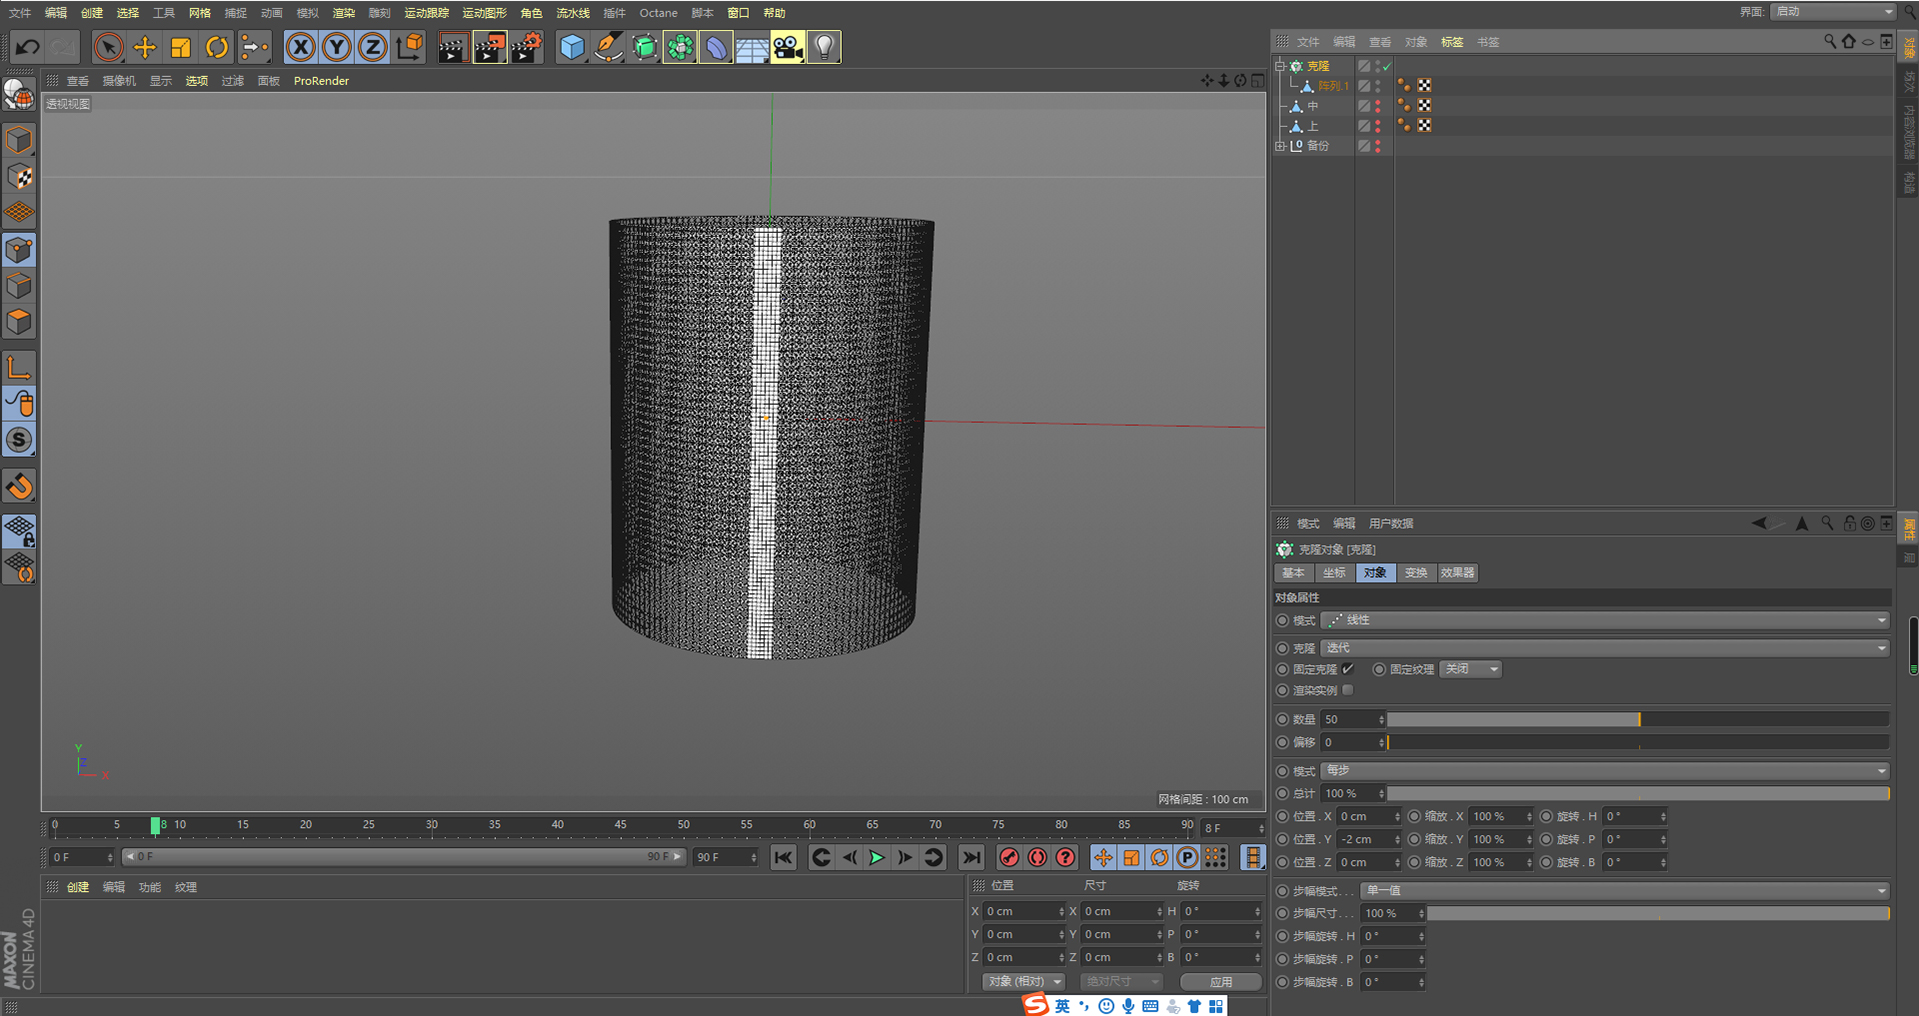The height and width of the screenshot is (1016, 1919).
Task: Expand the 备份 object tree node
Action: tap(1280, 146)
